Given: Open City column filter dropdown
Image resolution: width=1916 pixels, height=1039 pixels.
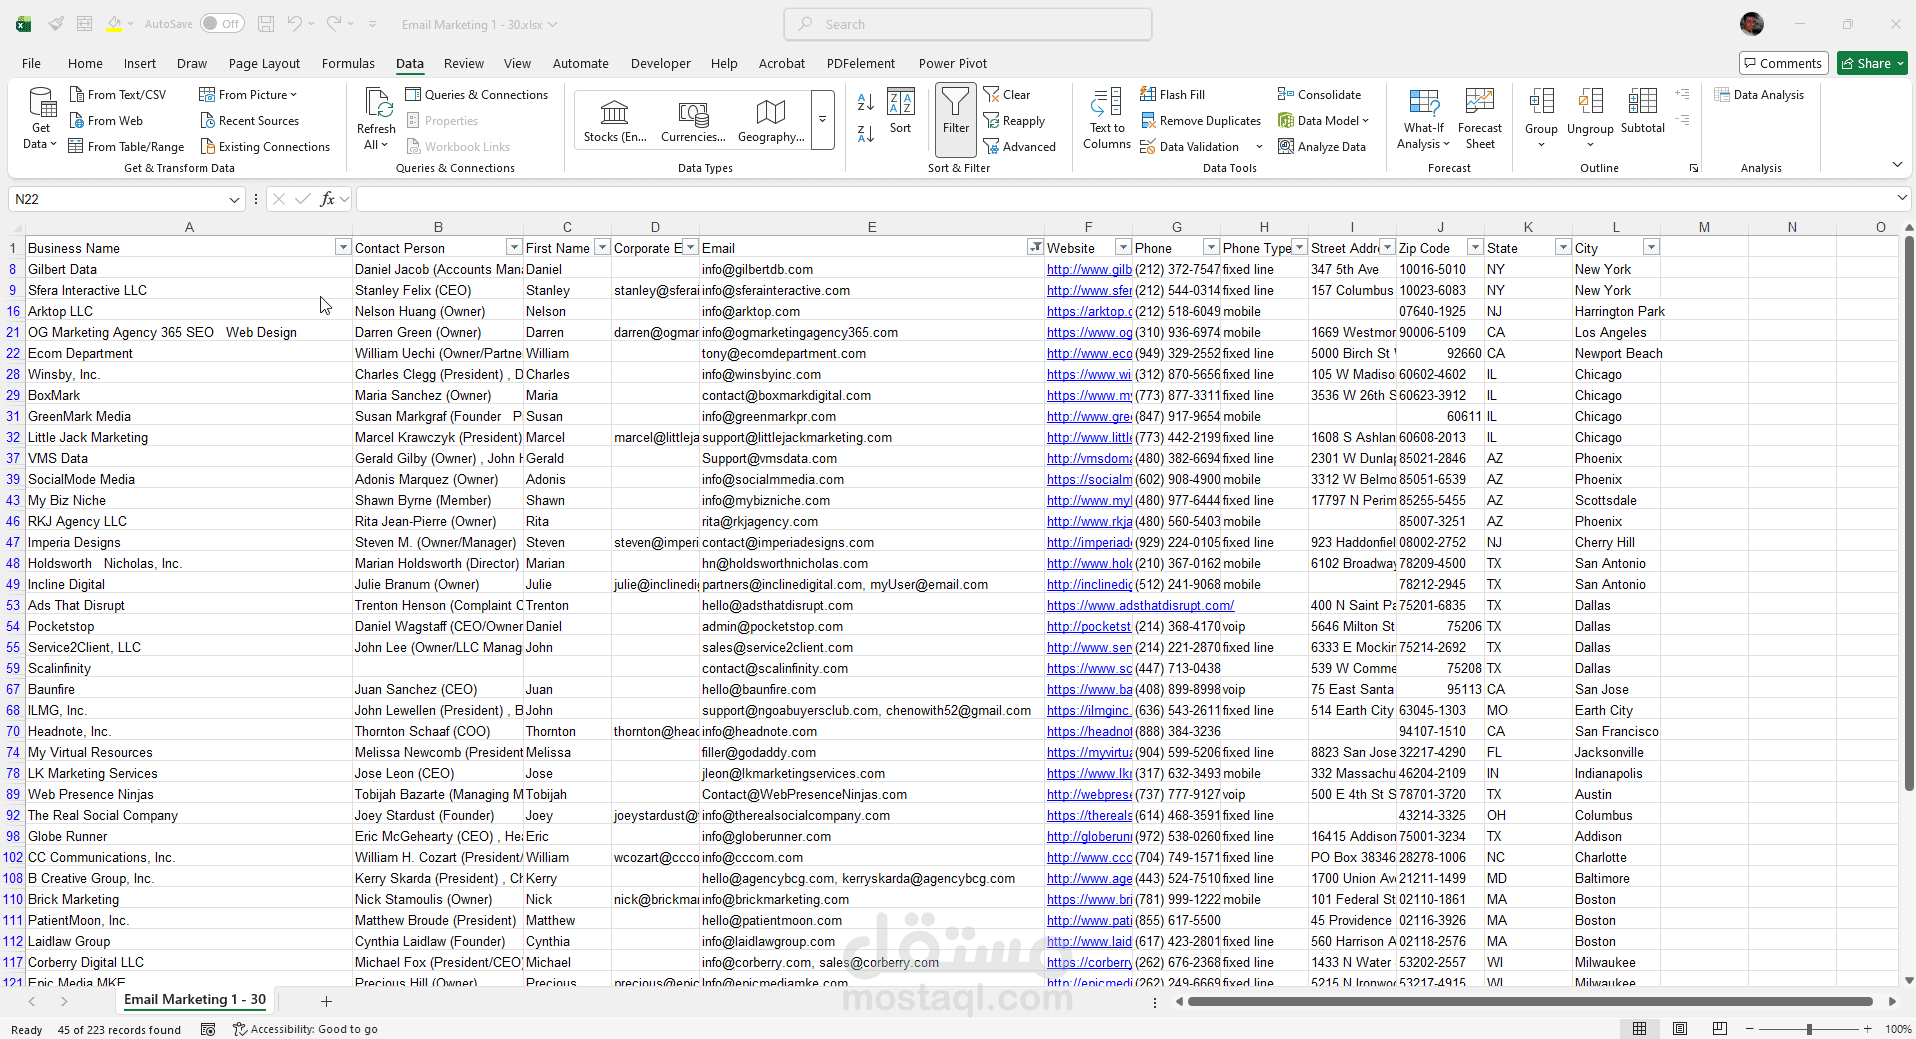Looking at the screenshot, I should click(1651, 247).
